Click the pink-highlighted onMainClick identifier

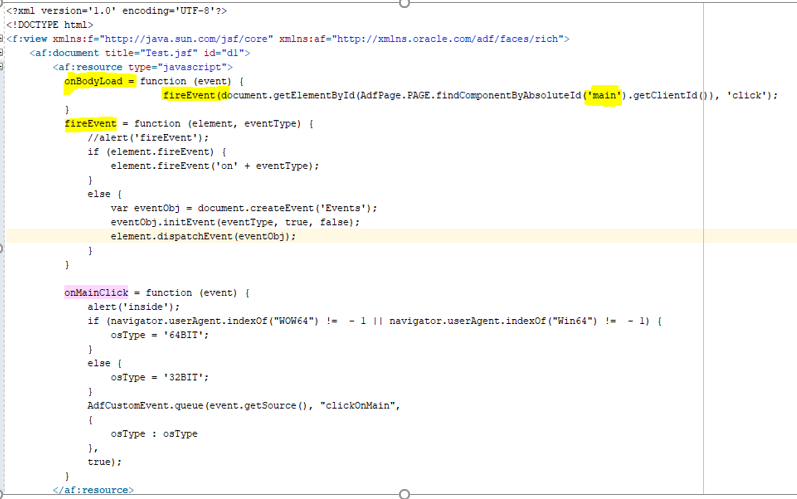click(97, 293)
